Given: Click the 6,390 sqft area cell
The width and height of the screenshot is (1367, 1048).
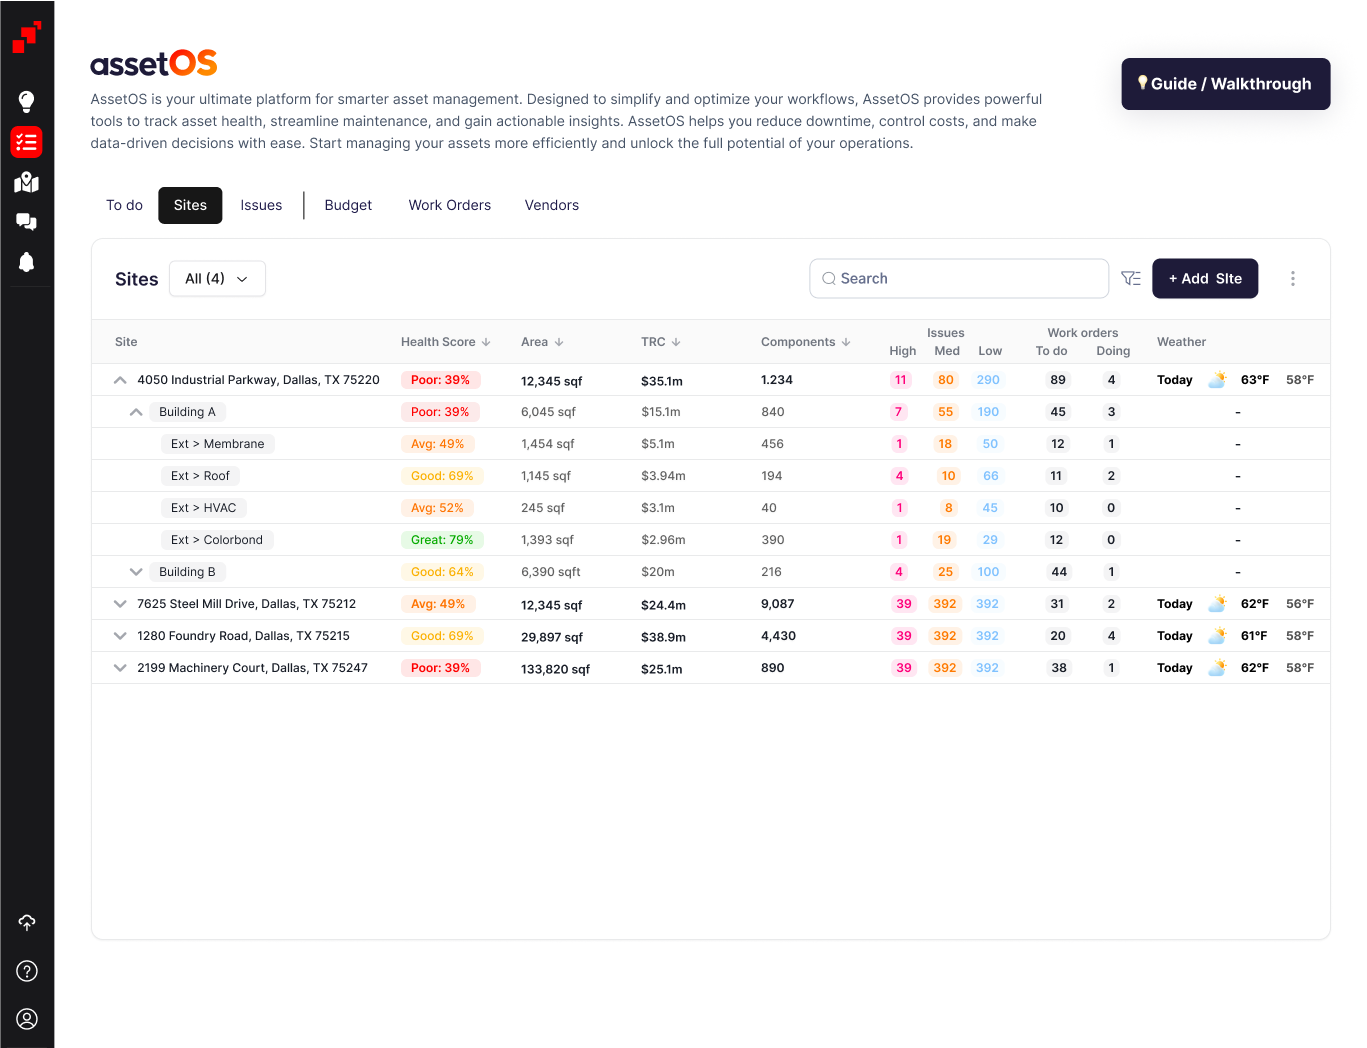Looking at the screenshot, I should [x=550, y=572].
